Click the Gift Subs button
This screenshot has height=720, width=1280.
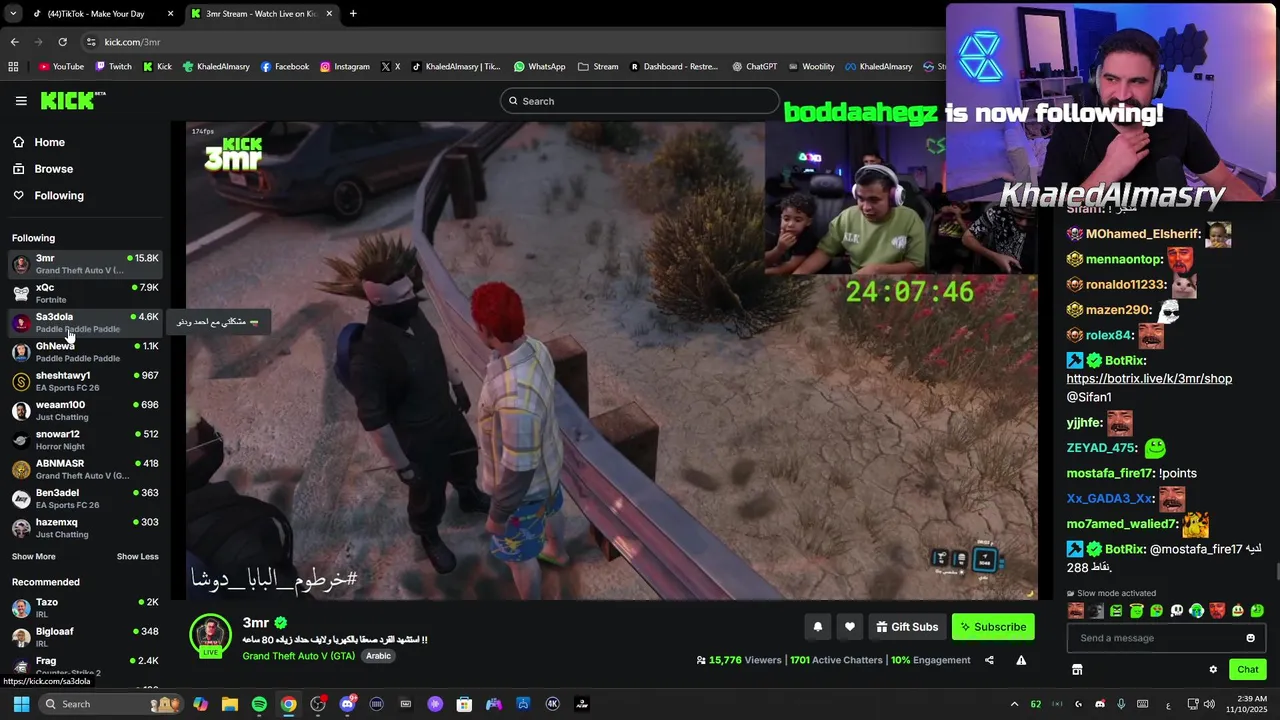coord(907,627)
